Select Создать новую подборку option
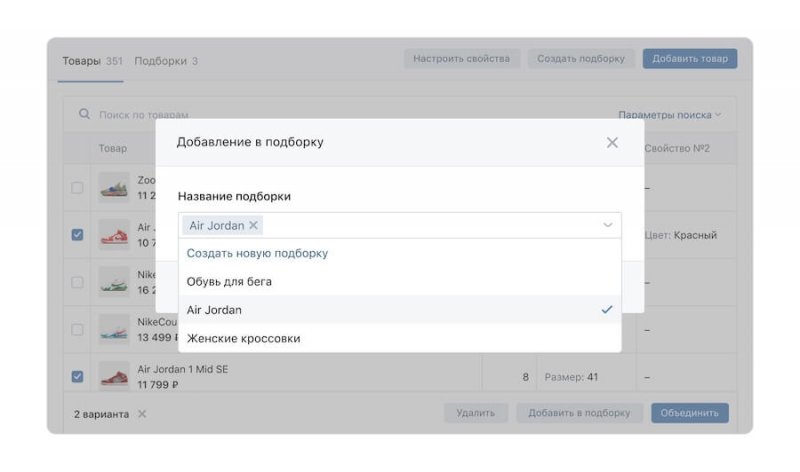This screenshot has width=800, height=472. [257, 253]
